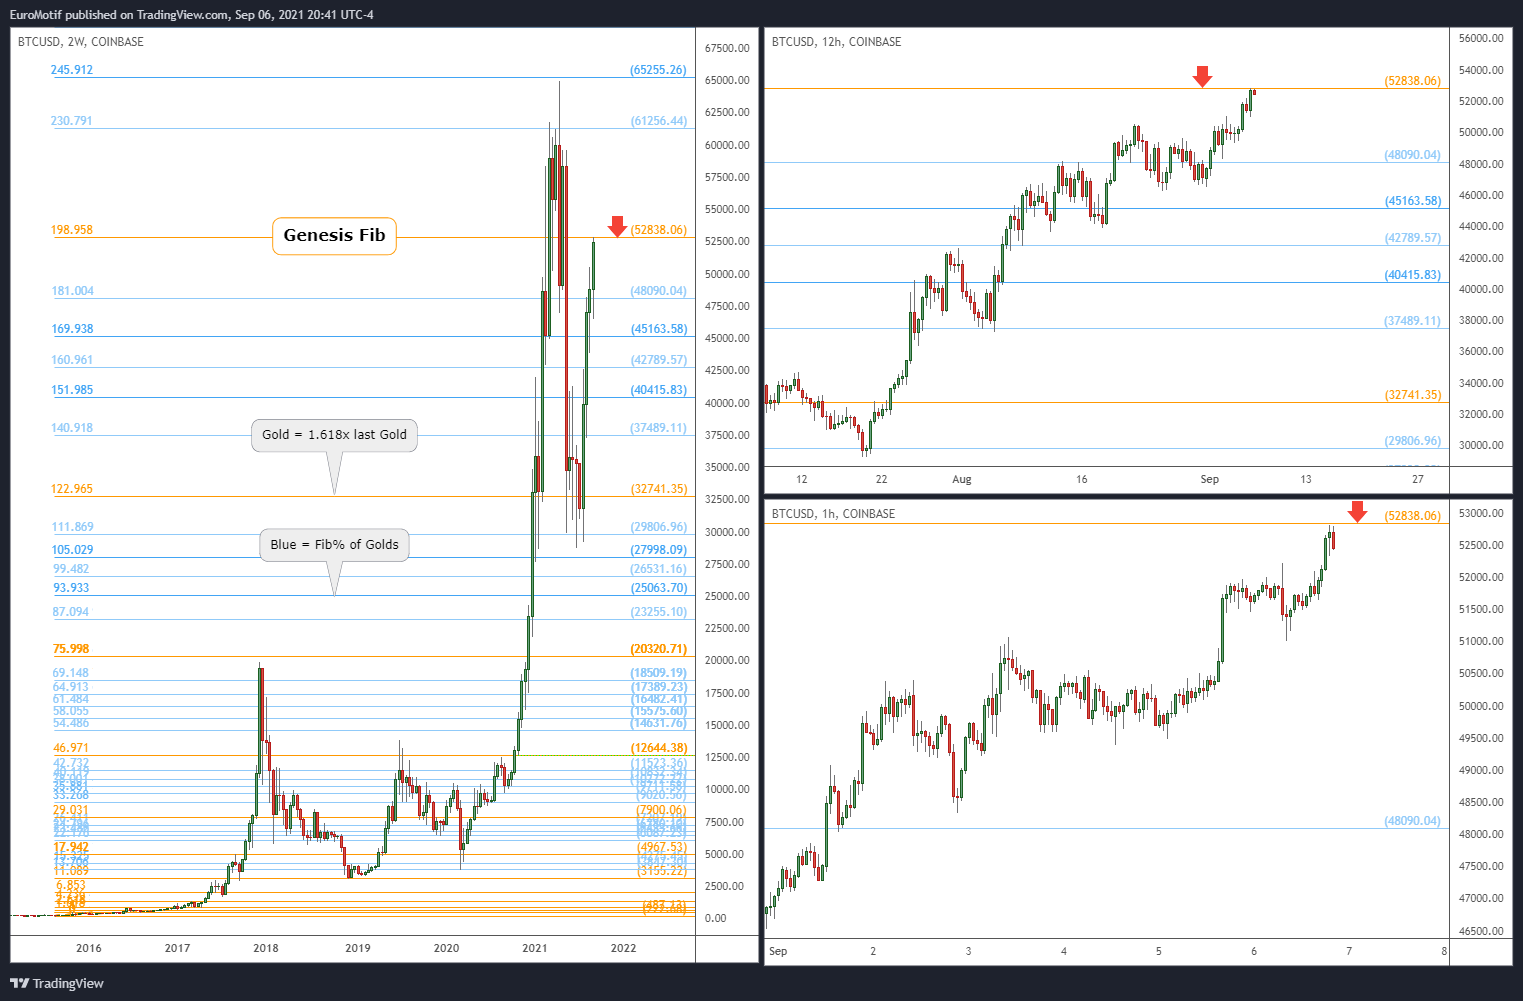Select the gold 122.965 Fib level label
Viewport: 1523px width, 1001px height.
pyautogui.click(x=72, y=489)
